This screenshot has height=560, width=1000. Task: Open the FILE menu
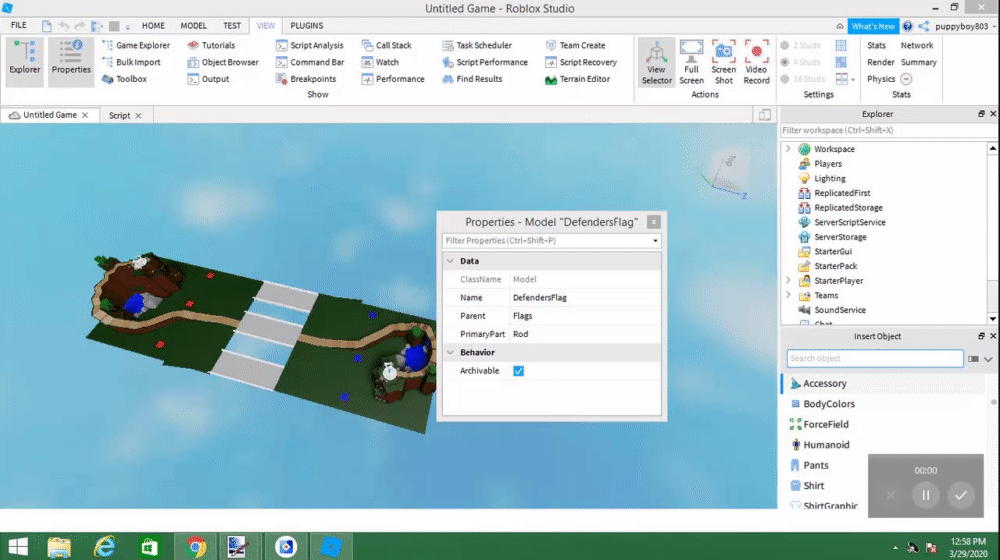[18, 26]
